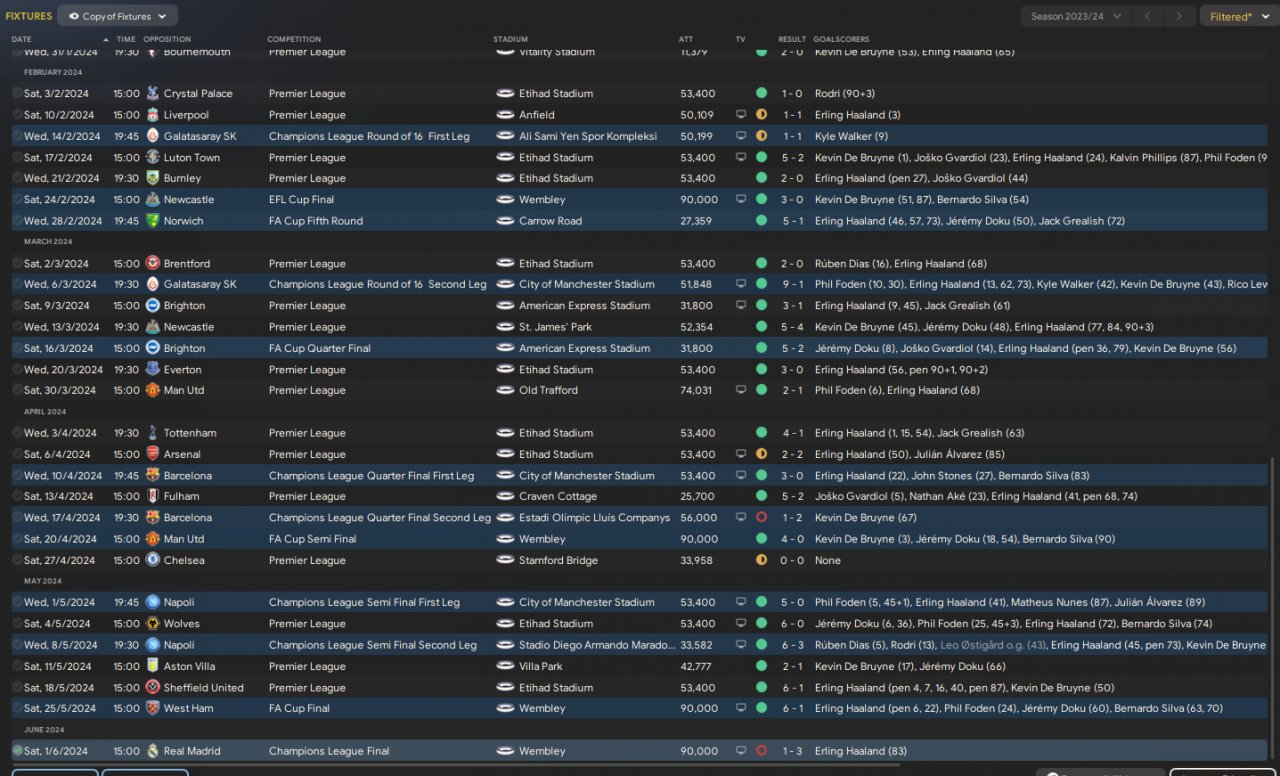Click stadium icon beside Anfield
This screenshot has height=776, width=1280.
coord(505,115)
